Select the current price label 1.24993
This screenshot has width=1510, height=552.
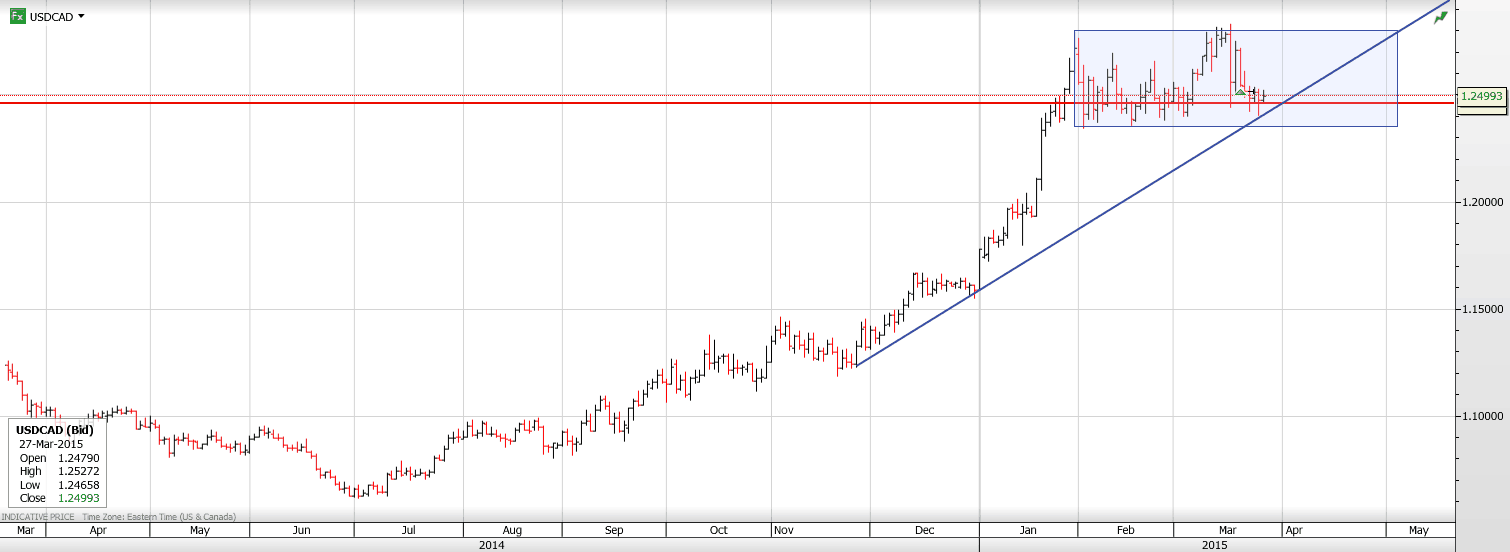click(1482, 97)
